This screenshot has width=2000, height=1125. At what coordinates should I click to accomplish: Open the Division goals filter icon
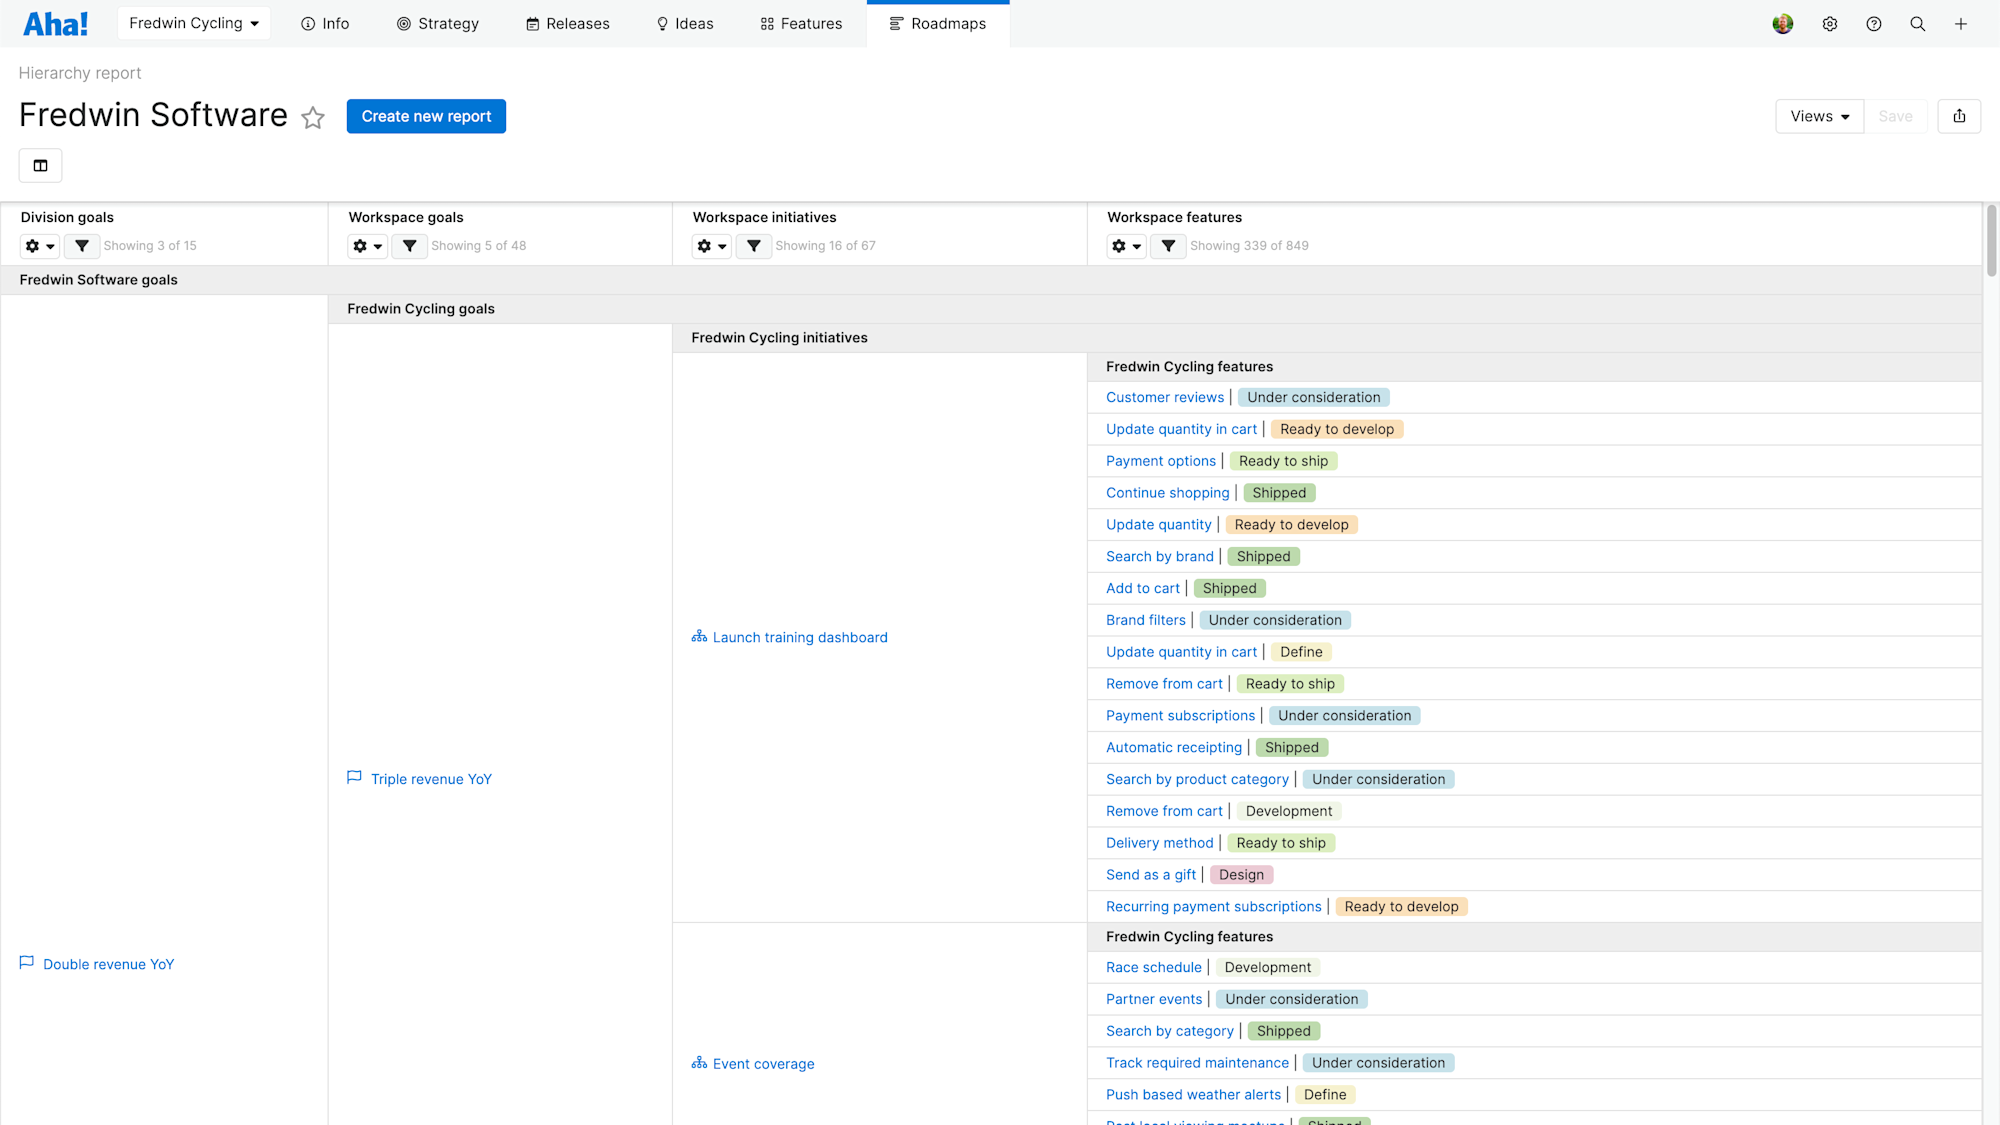[82, 246]
